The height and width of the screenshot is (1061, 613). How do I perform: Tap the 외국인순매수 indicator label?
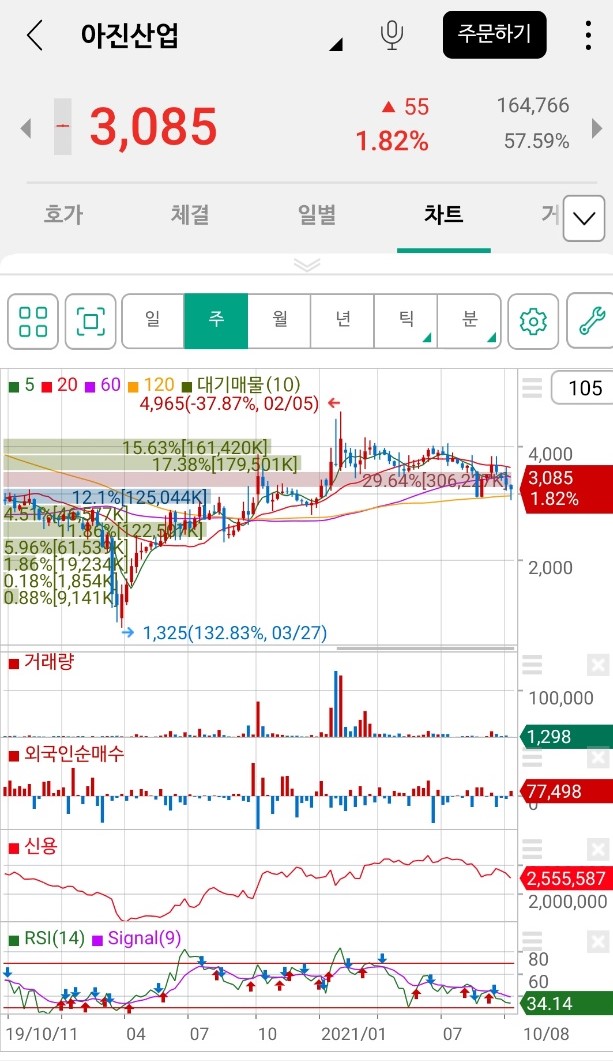click(66, 754)
